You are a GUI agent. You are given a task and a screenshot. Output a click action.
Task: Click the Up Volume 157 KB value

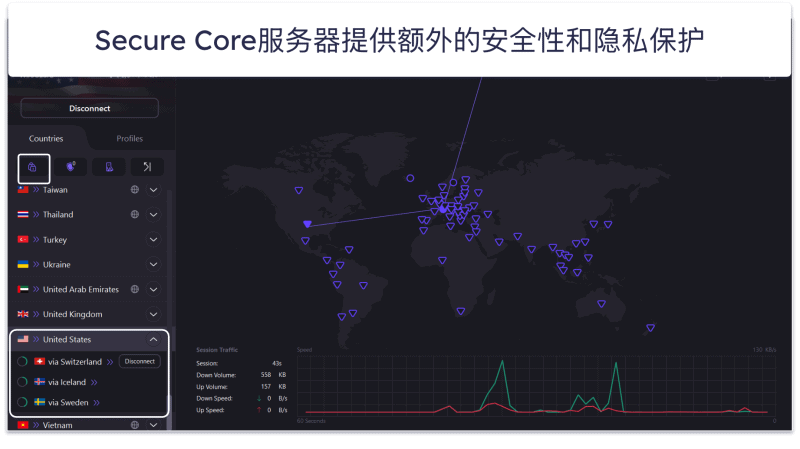click(x=273, y=386)
